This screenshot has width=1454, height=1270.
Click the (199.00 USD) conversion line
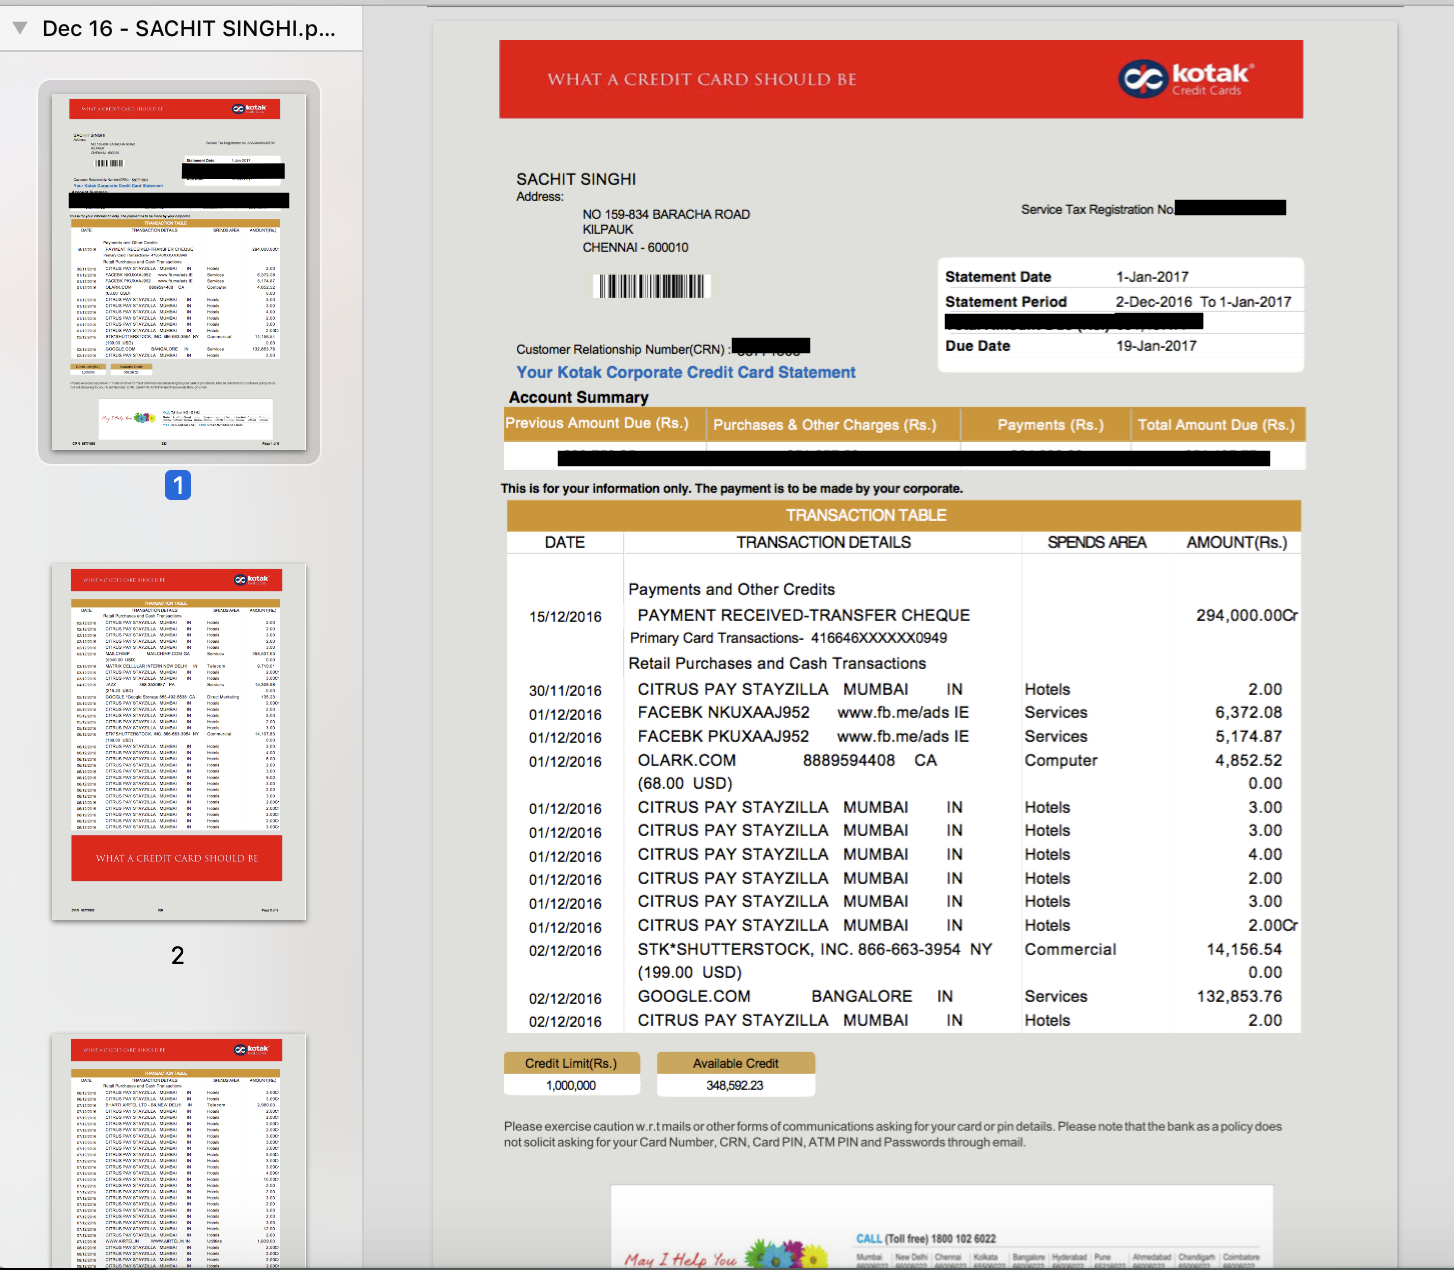click(690, 973)
